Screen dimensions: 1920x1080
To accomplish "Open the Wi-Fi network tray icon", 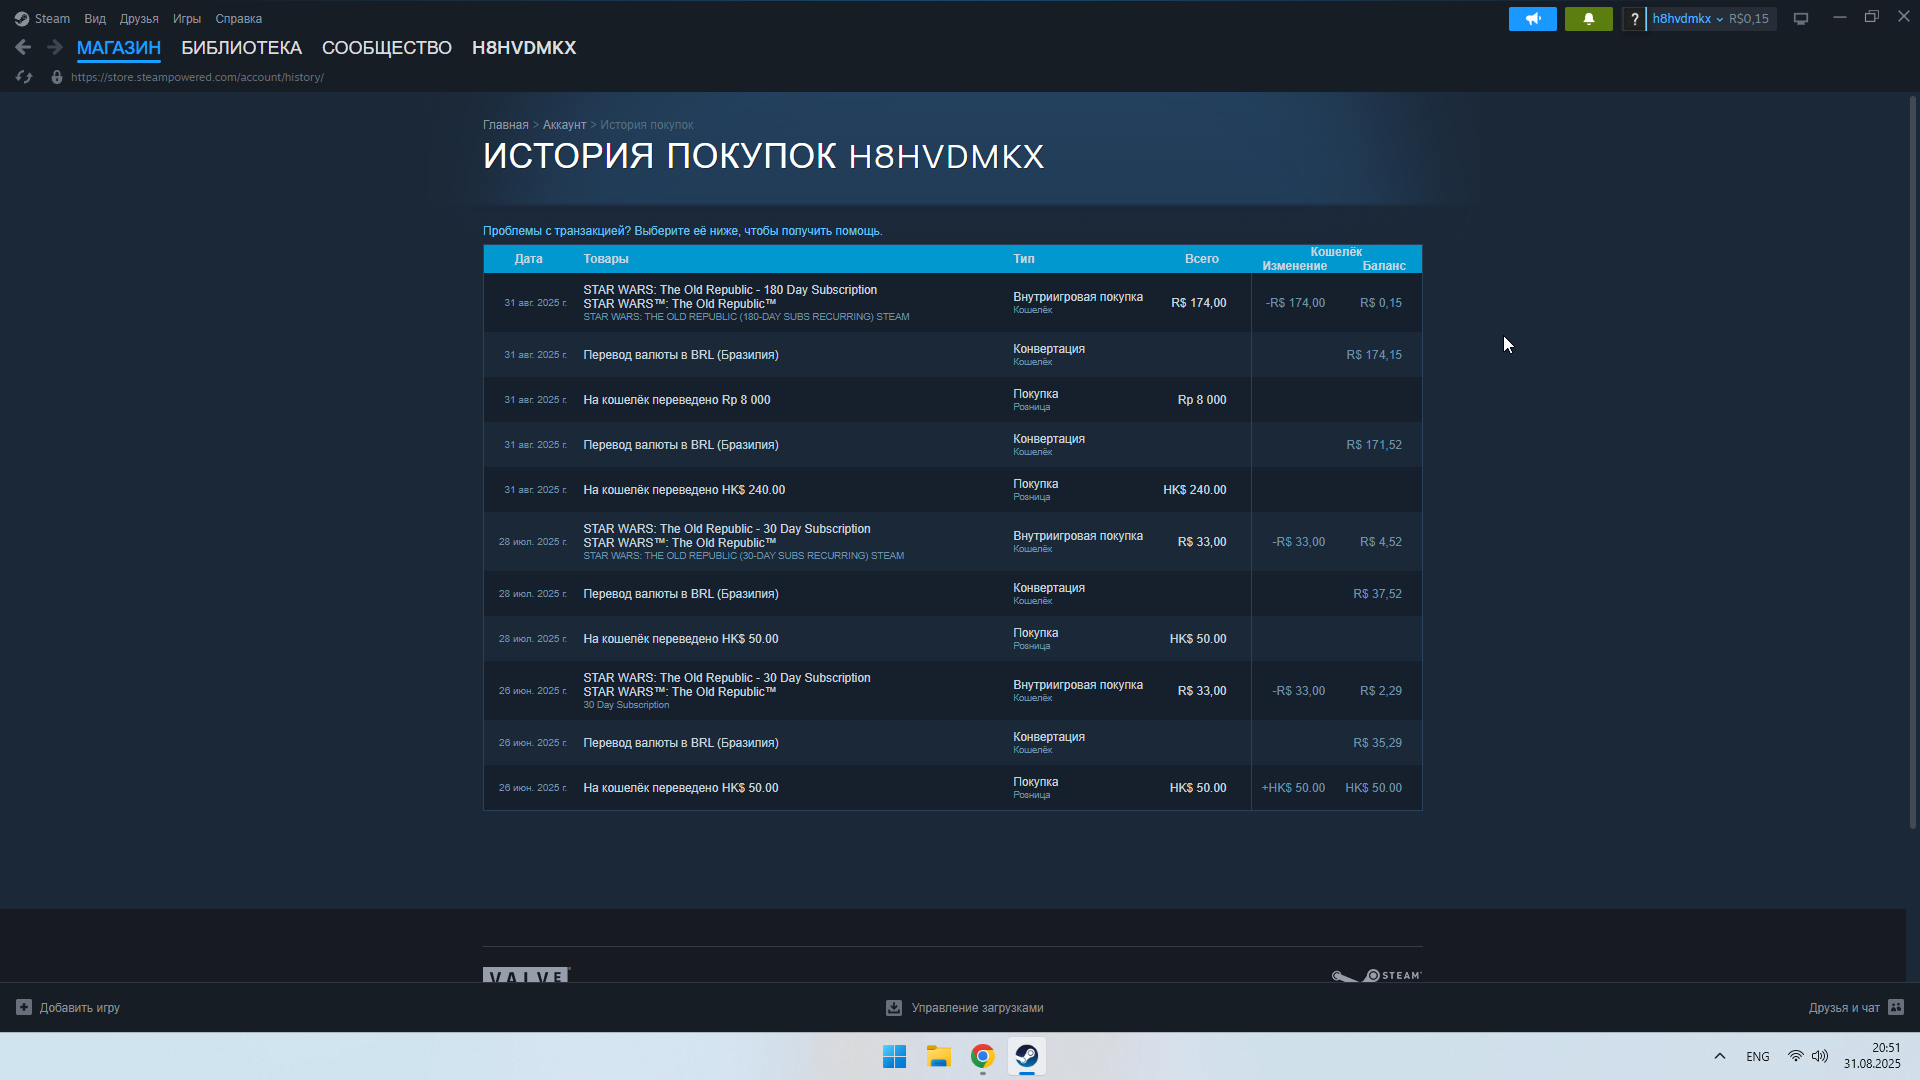I will click(1795, 1056).
